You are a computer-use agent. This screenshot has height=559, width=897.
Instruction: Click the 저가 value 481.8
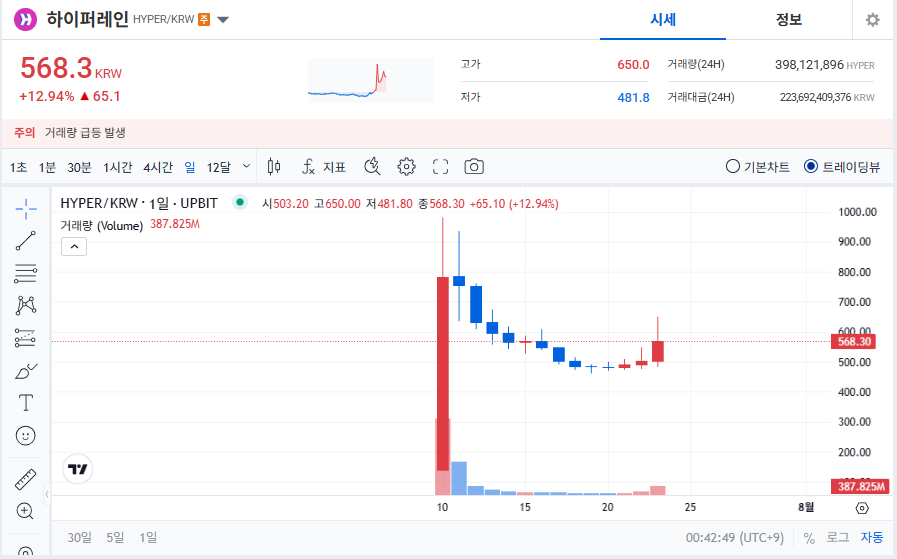click(633, 98)
